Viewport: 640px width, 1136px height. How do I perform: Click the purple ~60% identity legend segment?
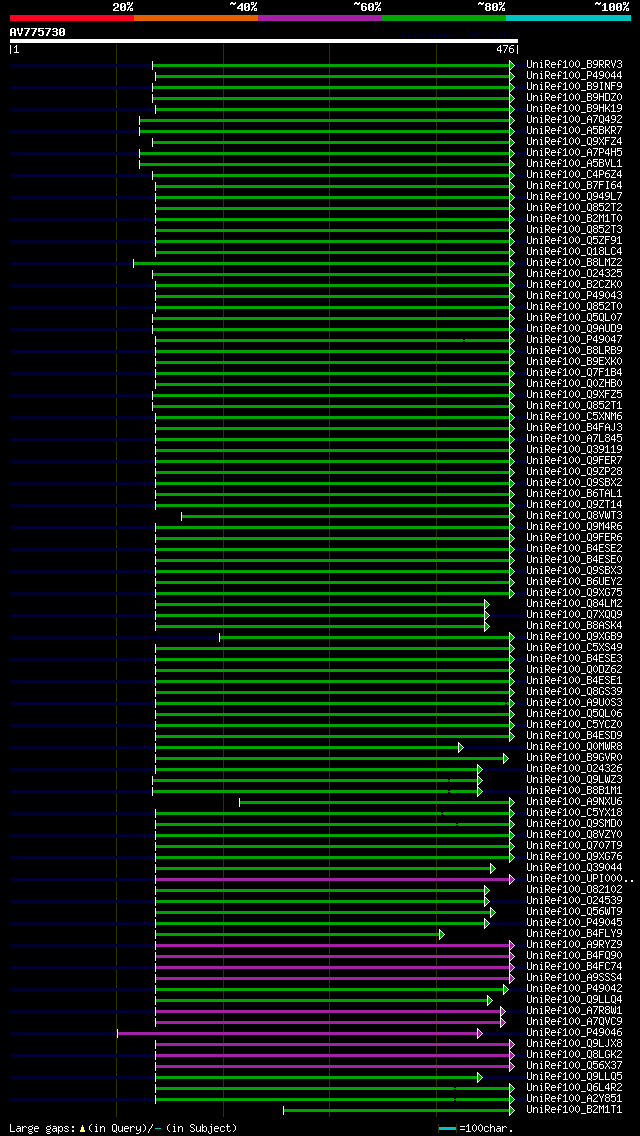click(320, 17)
